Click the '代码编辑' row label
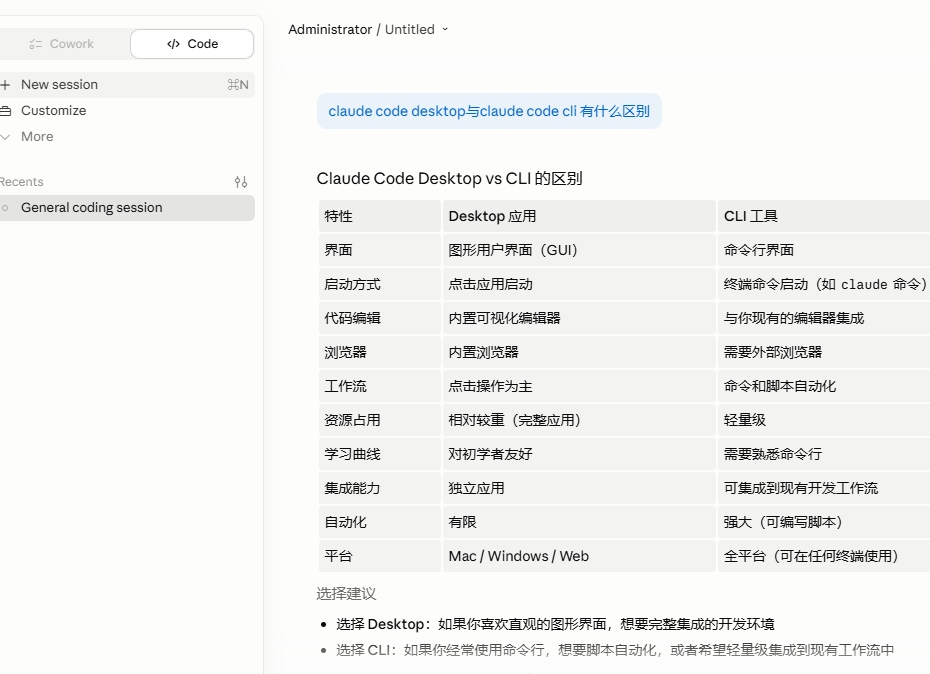 click(380, 318)
